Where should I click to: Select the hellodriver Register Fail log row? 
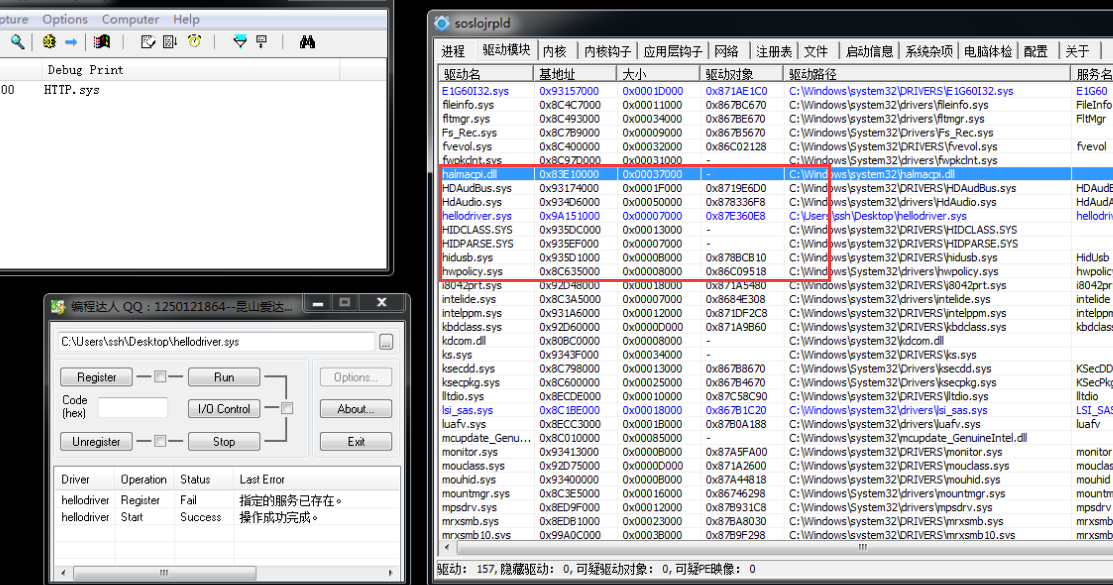pyautogui.click(x=227, y=500)
